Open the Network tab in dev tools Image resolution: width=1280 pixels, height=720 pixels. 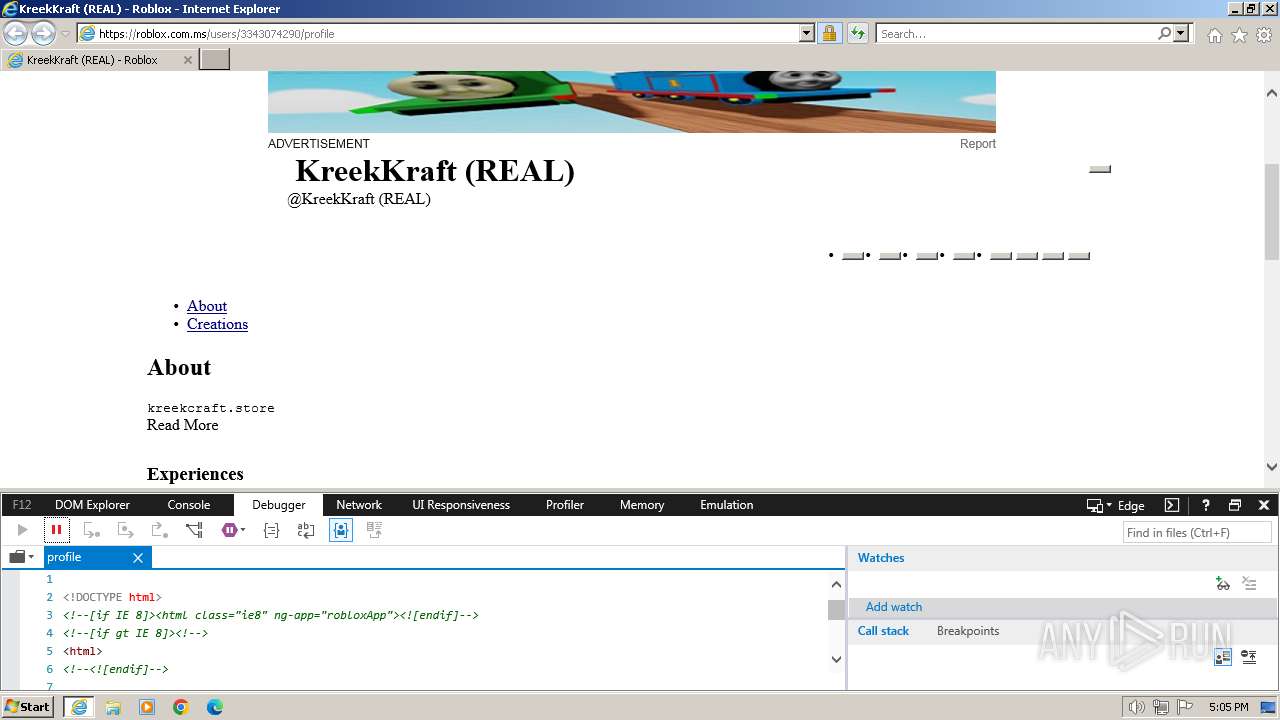pyautogui.click(x=359, y=505)
